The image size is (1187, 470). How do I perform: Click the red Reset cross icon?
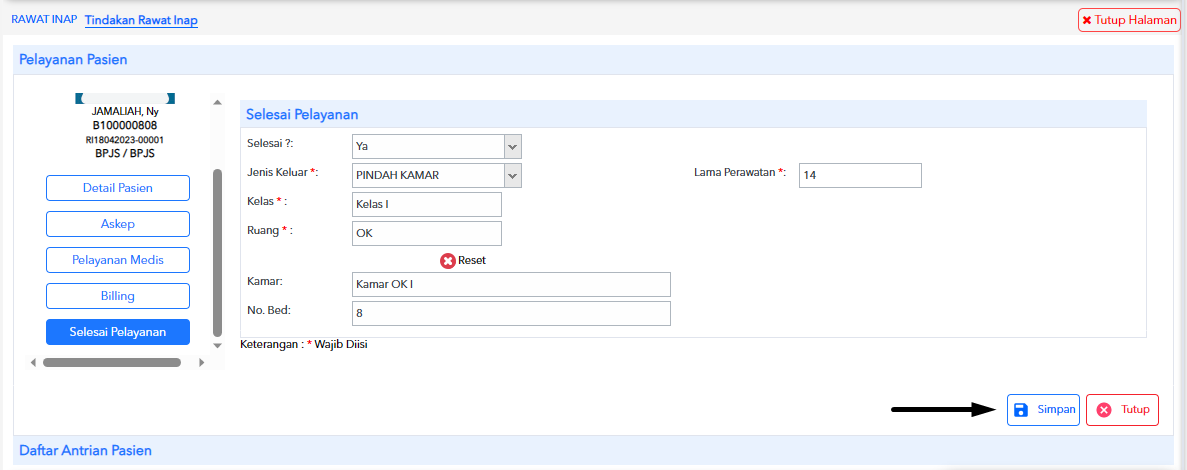click(448, 260)
